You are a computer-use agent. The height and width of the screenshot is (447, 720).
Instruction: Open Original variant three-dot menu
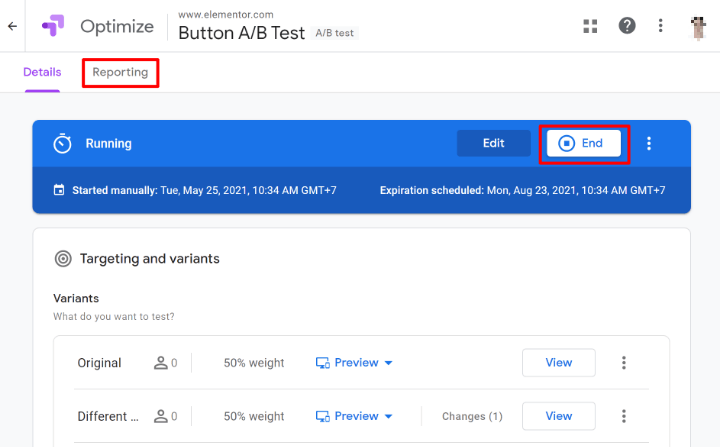point(624,363)
